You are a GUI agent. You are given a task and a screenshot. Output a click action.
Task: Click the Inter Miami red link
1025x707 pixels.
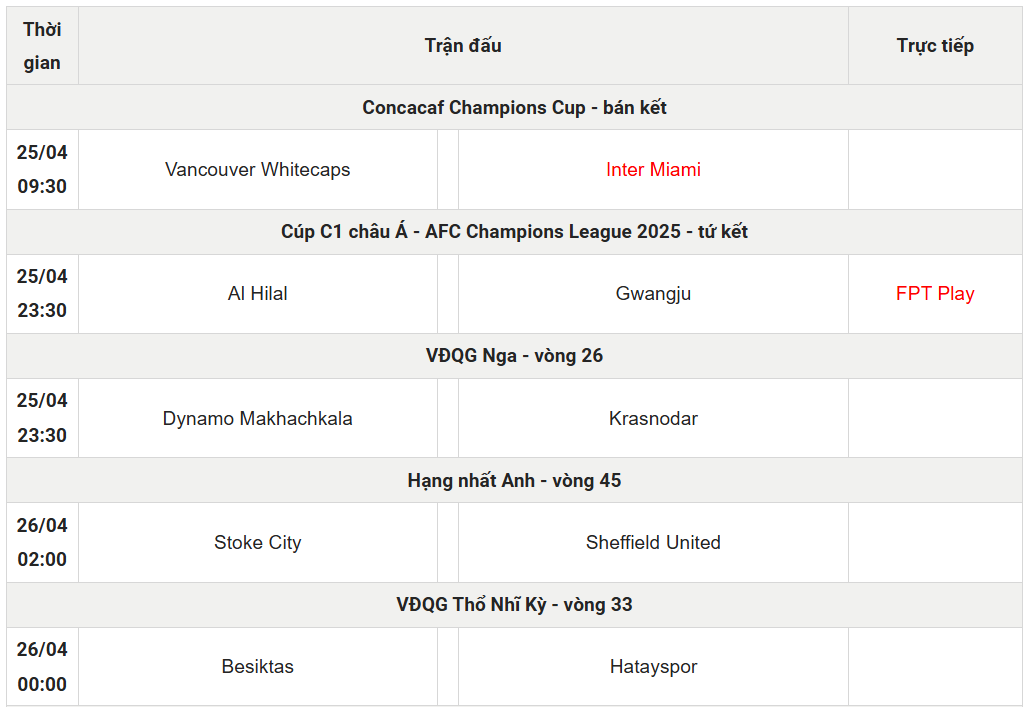653,170
